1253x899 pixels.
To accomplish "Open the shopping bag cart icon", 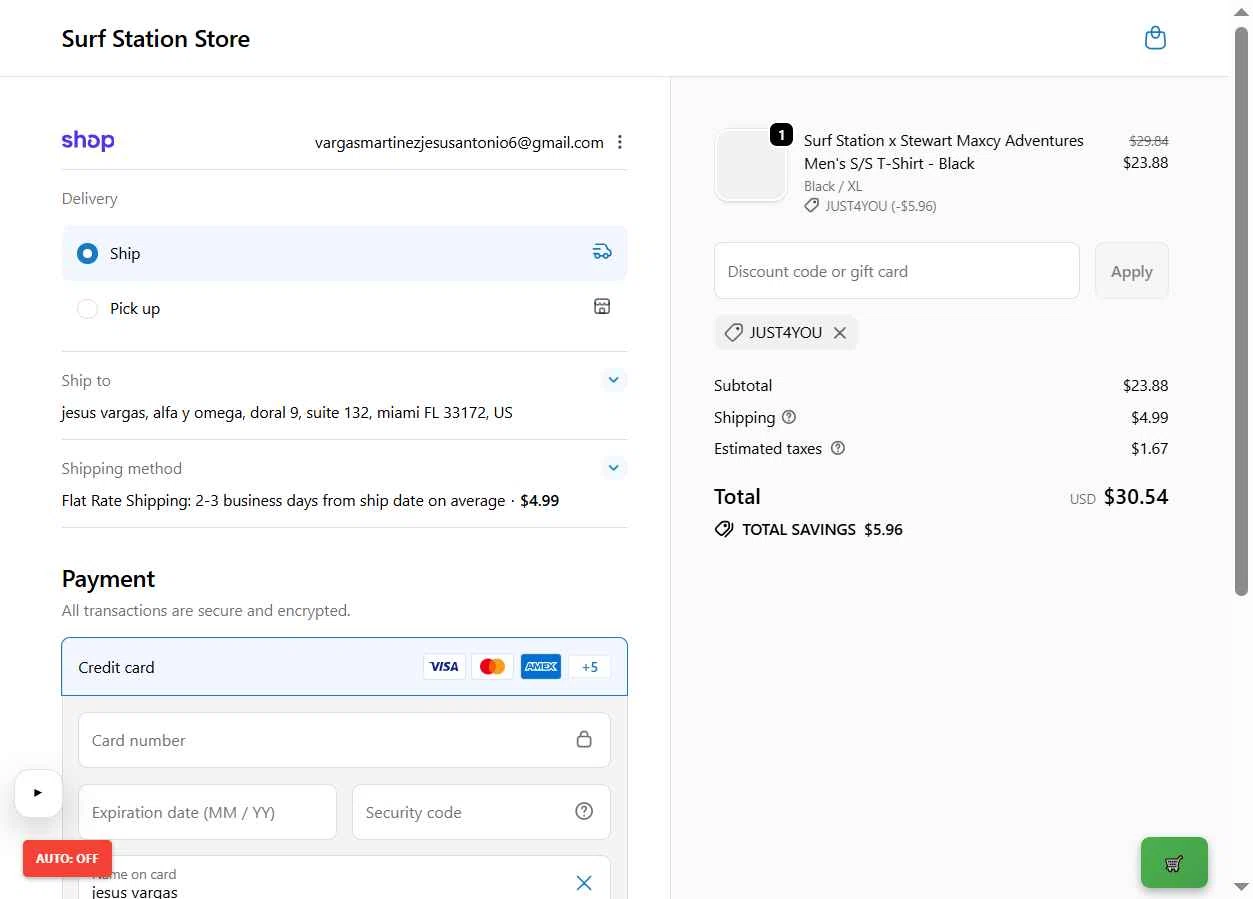I will click(x=1155, y=38).
